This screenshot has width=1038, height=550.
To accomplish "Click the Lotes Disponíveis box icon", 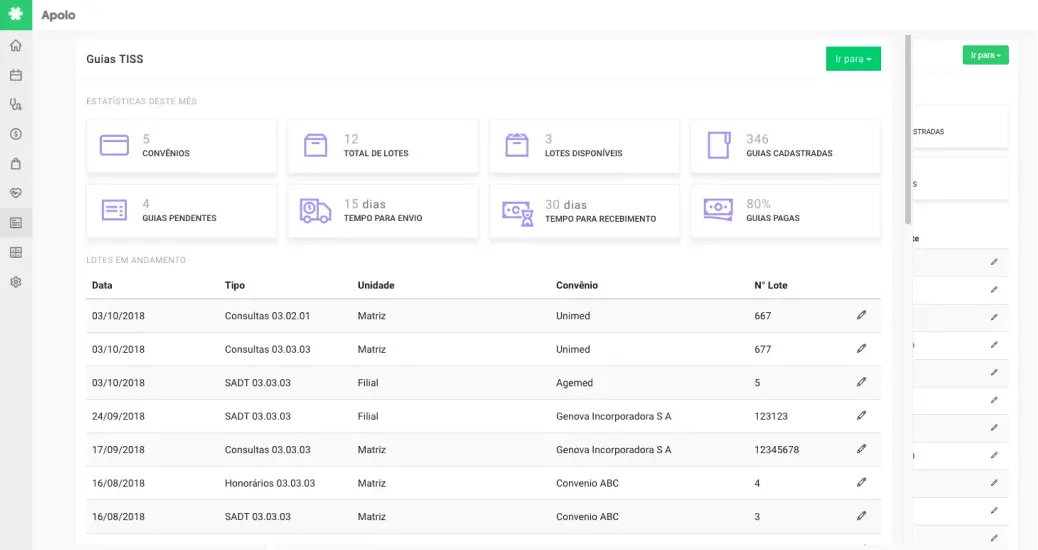I will (x=517, y=145).
